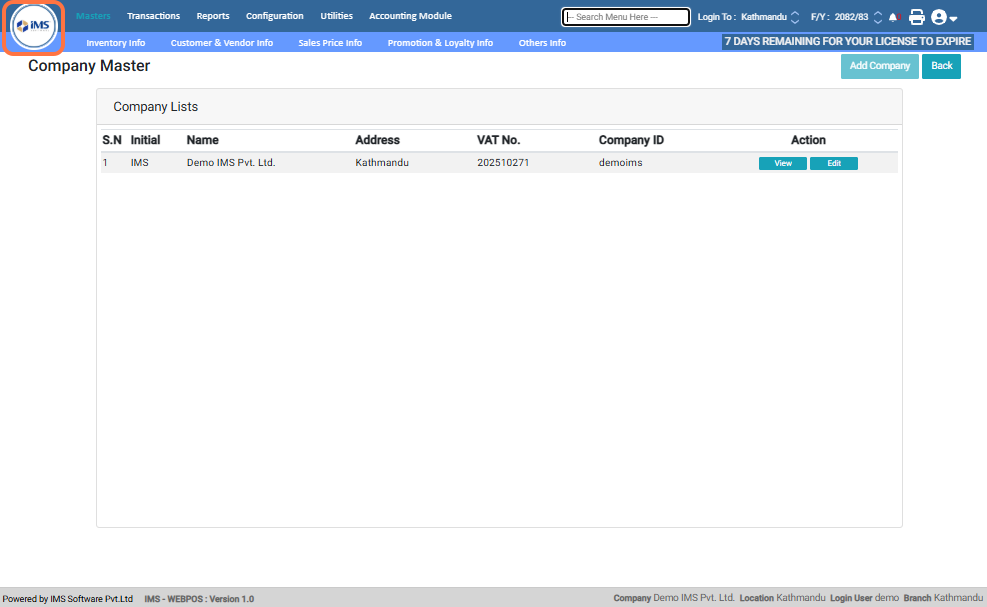Select Promotion & Loyalty Info submenu
Image resolution: width=987 pixels, height=607 pixels.
440,43
